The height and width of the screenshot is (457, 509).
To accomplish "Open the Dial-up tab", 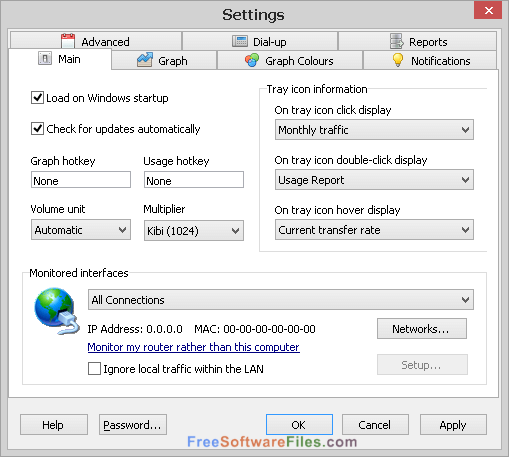I will pos(260,41).
